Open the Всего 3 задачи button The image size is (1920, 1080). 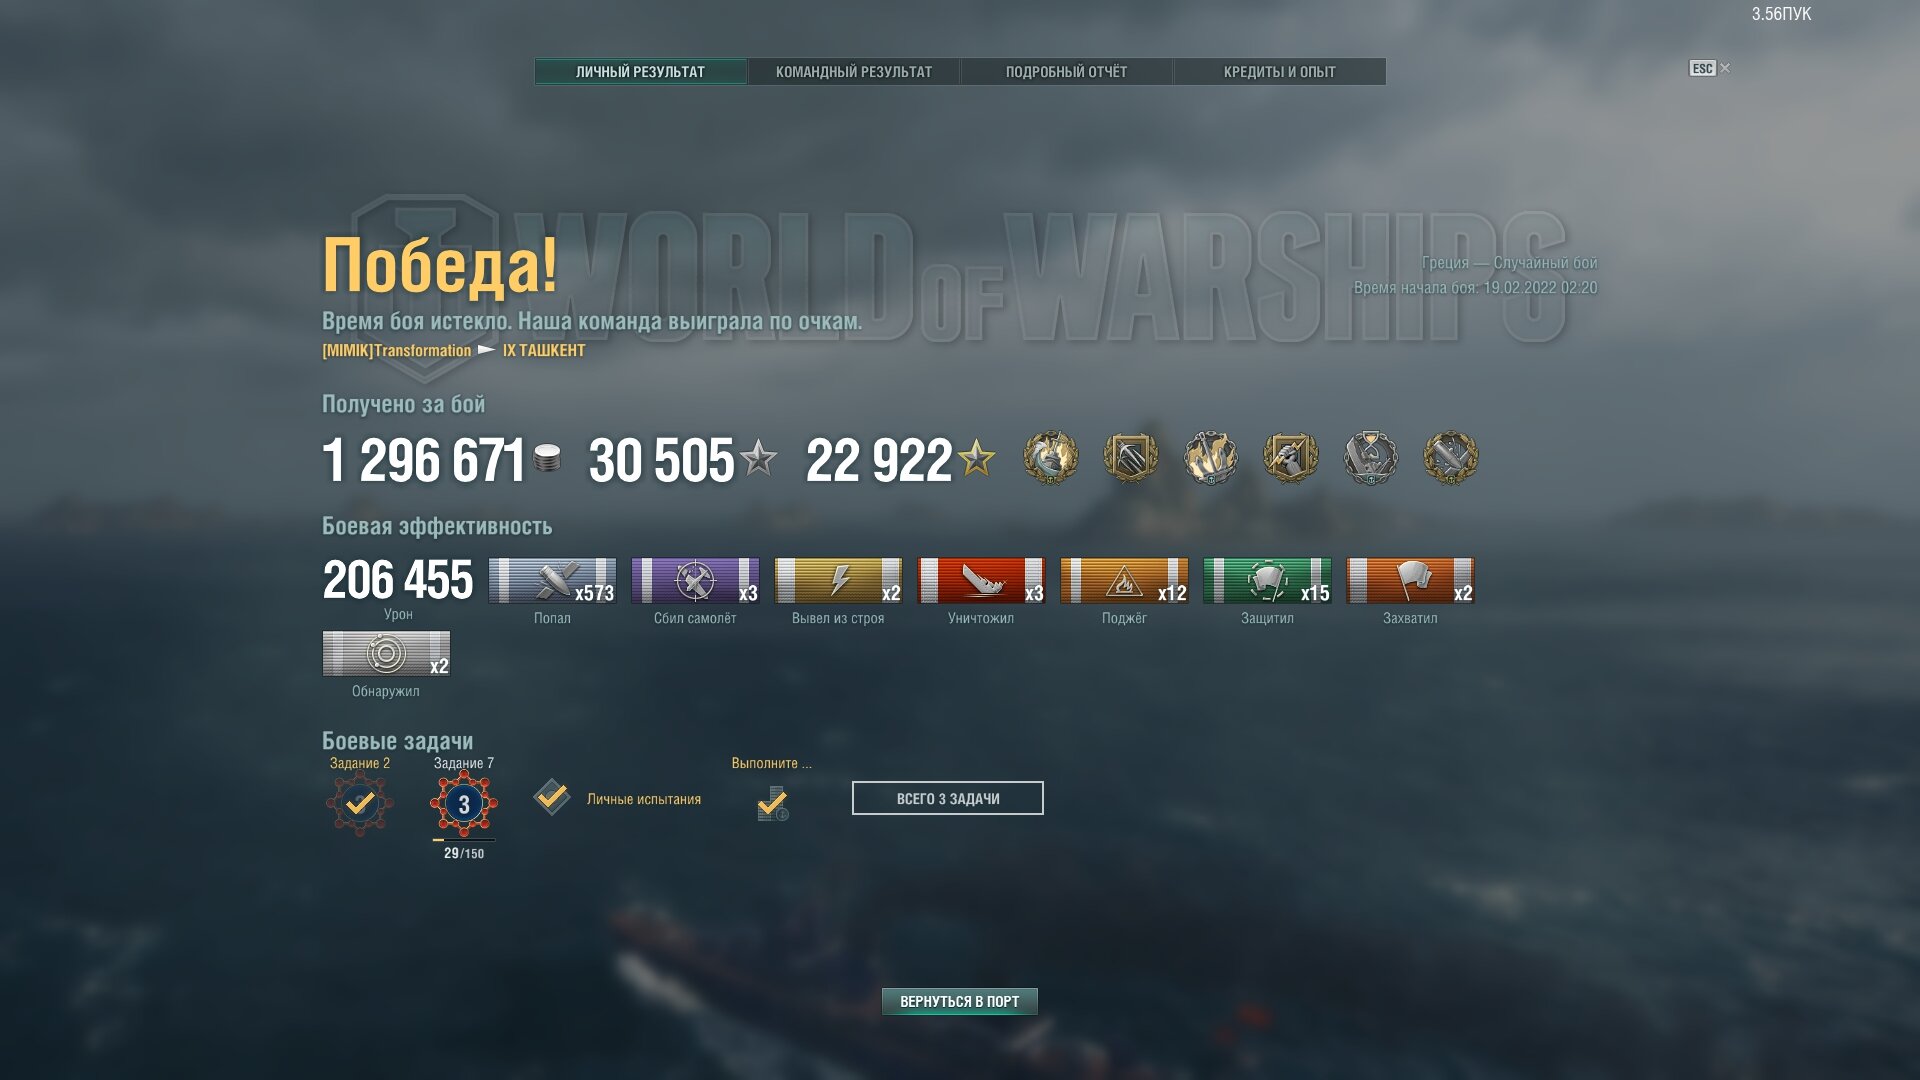(x=947, y=798)
